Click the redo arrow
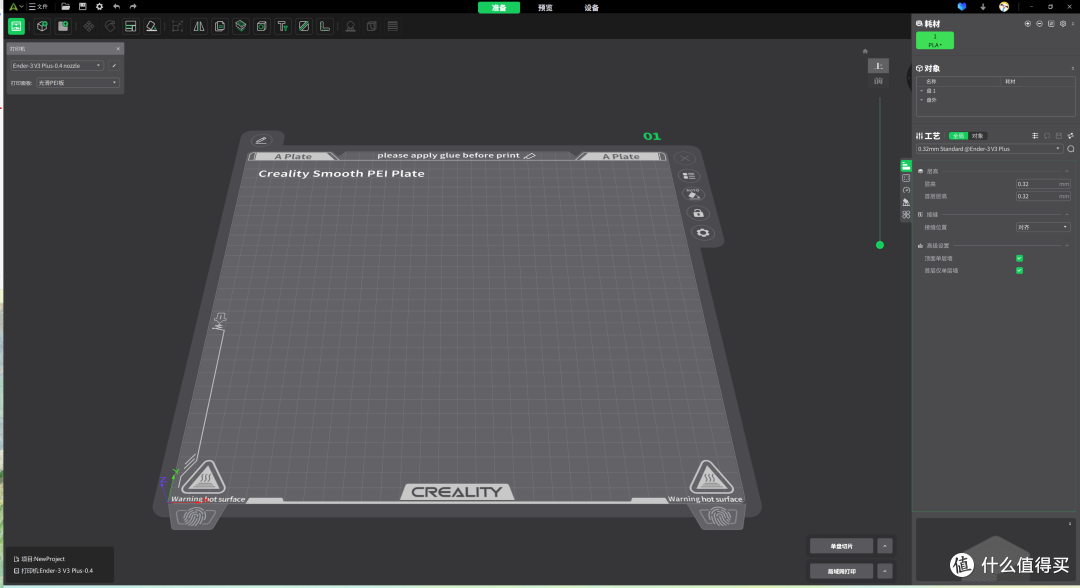1080x588 pixels. (x=133, y=6)
